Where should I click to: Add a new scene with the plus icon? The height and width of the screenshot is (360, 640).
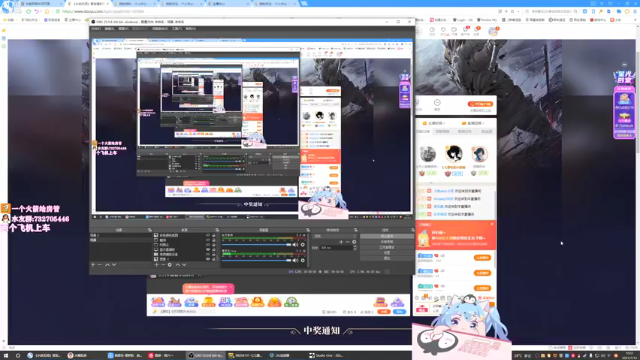pos(93,264)
